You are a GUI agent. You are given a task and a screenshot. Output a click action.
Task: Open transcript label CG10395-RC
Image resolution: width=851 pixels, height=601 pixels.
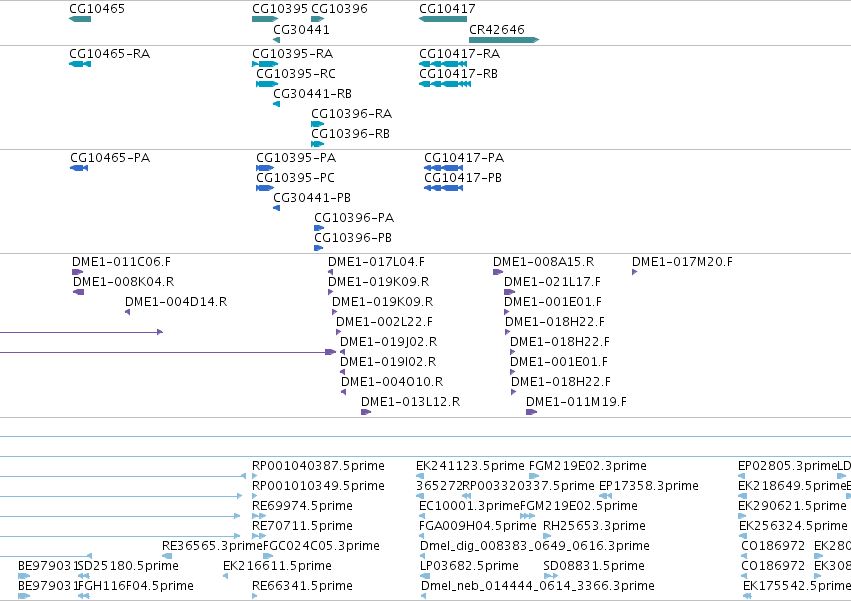[x=296, y=74]
